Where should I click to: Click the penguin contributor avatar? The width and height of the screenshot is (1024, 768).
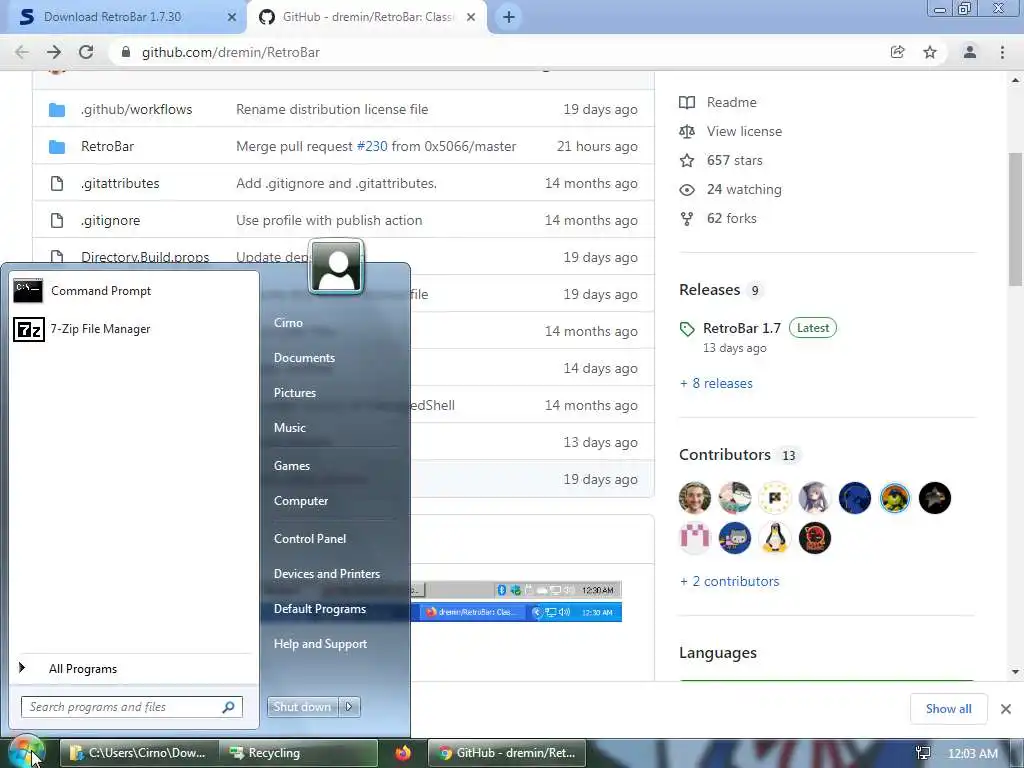(775, 538)
